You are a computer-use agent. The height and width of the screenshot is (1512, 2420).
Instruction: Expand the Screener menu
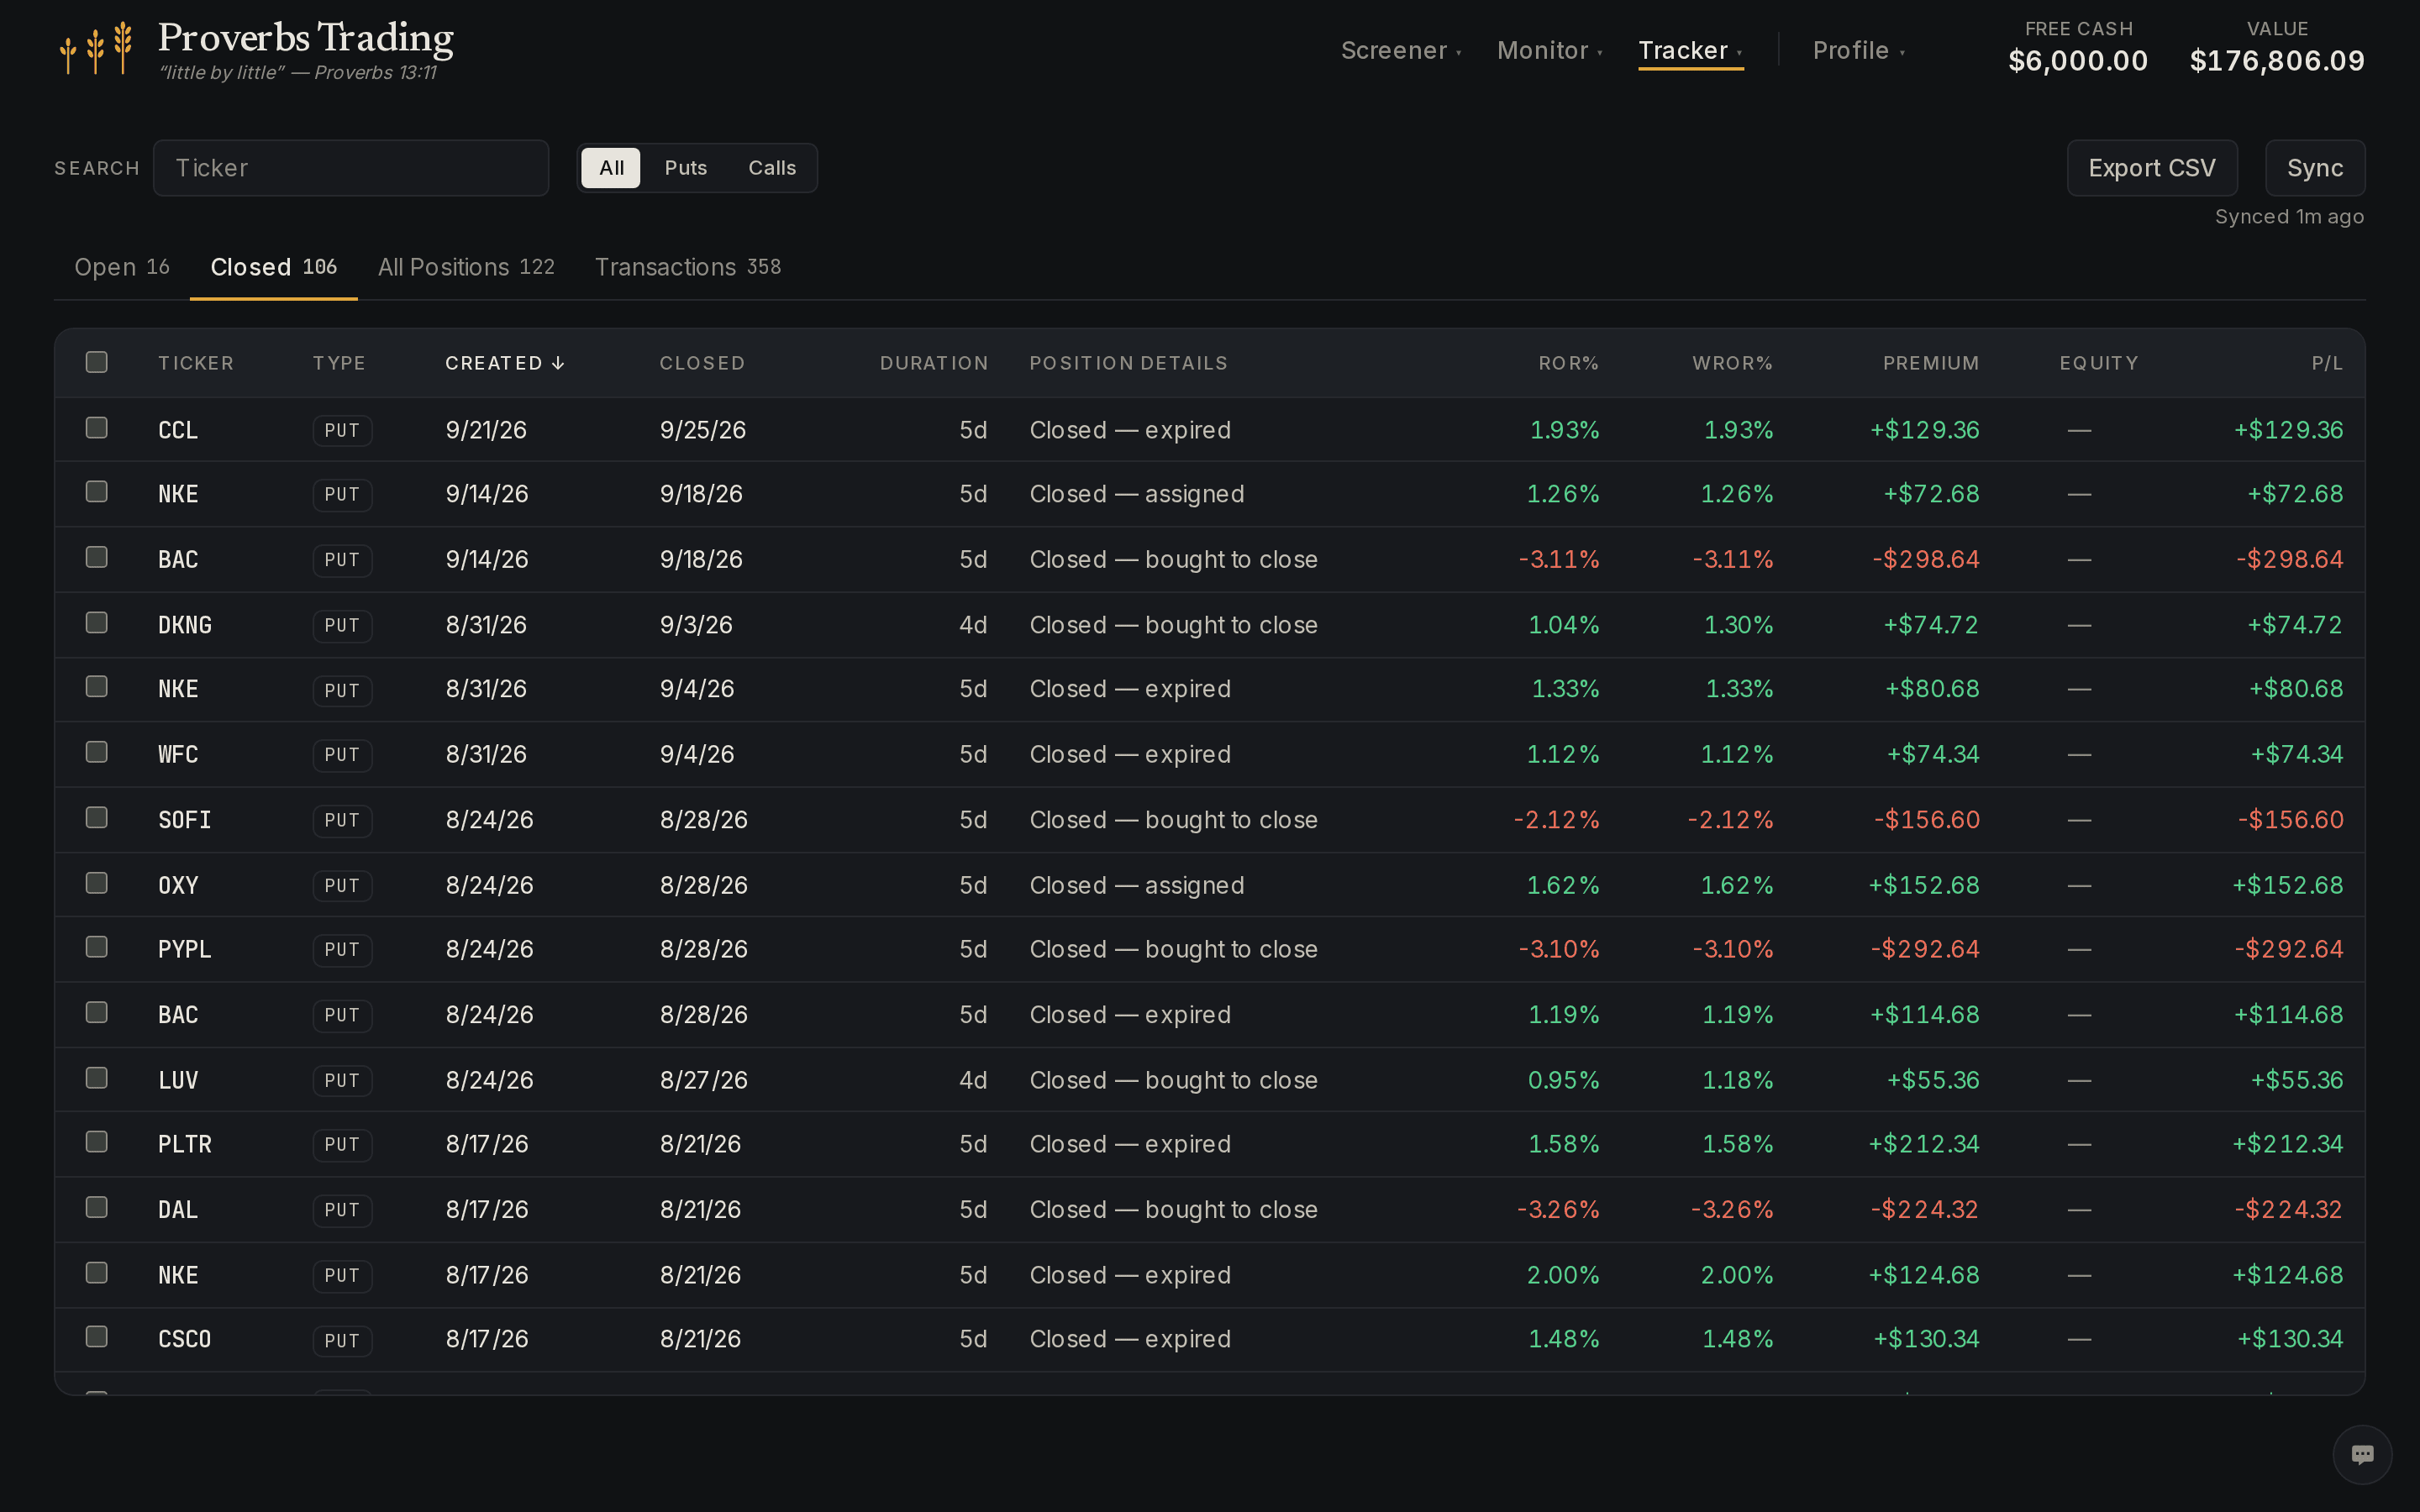[1401, 50]
